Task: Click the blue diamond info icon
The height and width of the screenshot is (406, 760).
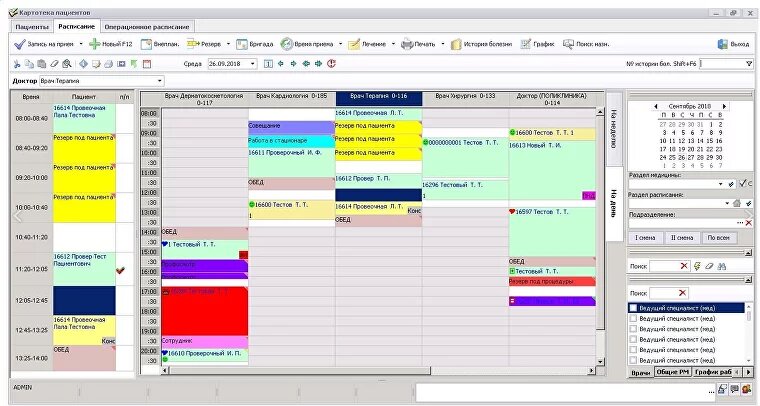Action: pyautogui.click(x=83, y=63)
